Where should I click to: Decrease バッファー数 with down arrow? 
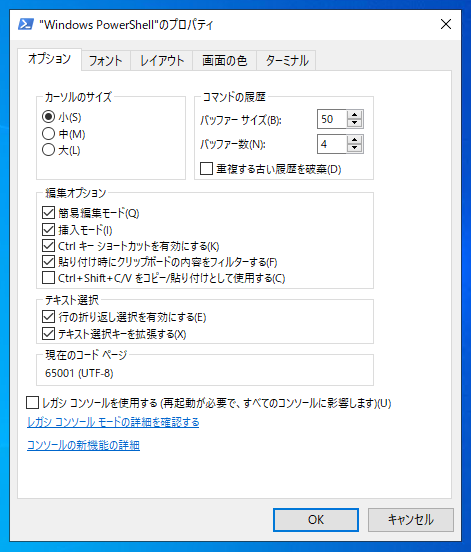pyautogui.click(x=355, y=148)
